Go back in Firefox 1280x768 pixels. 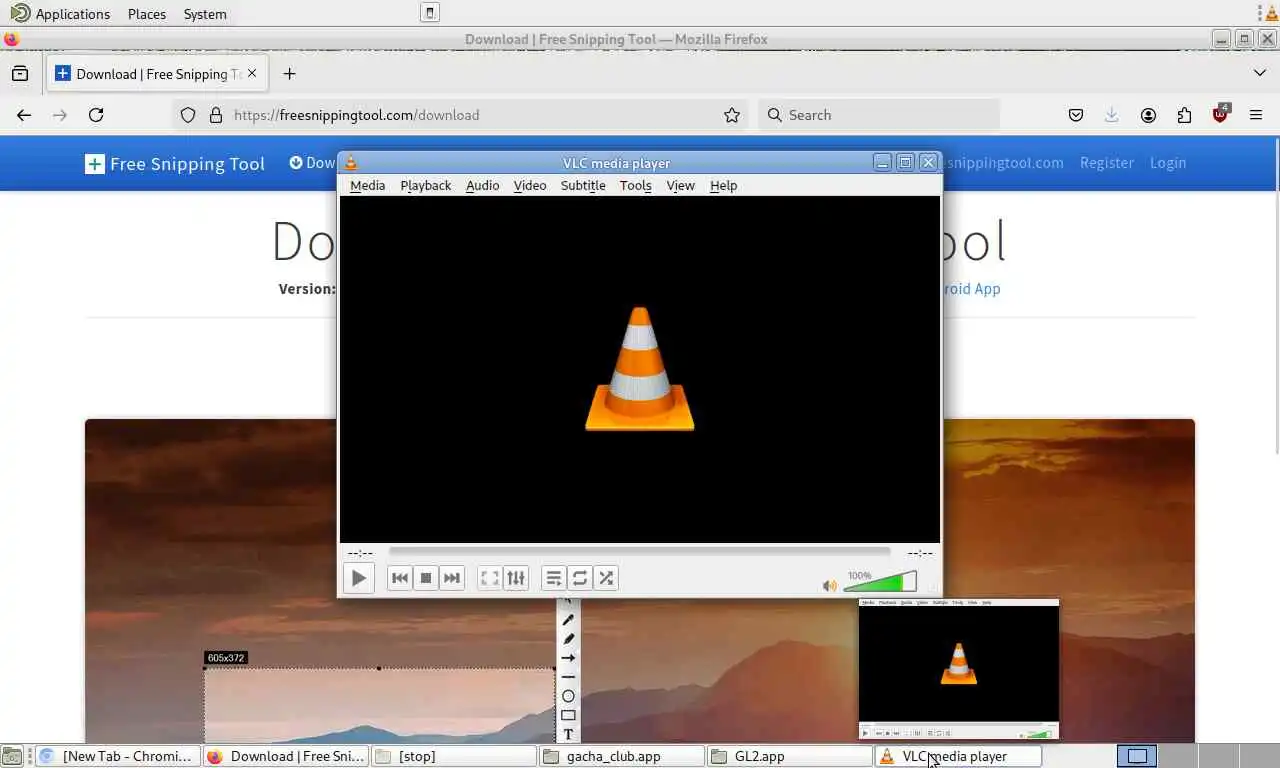tap(24, 115)
